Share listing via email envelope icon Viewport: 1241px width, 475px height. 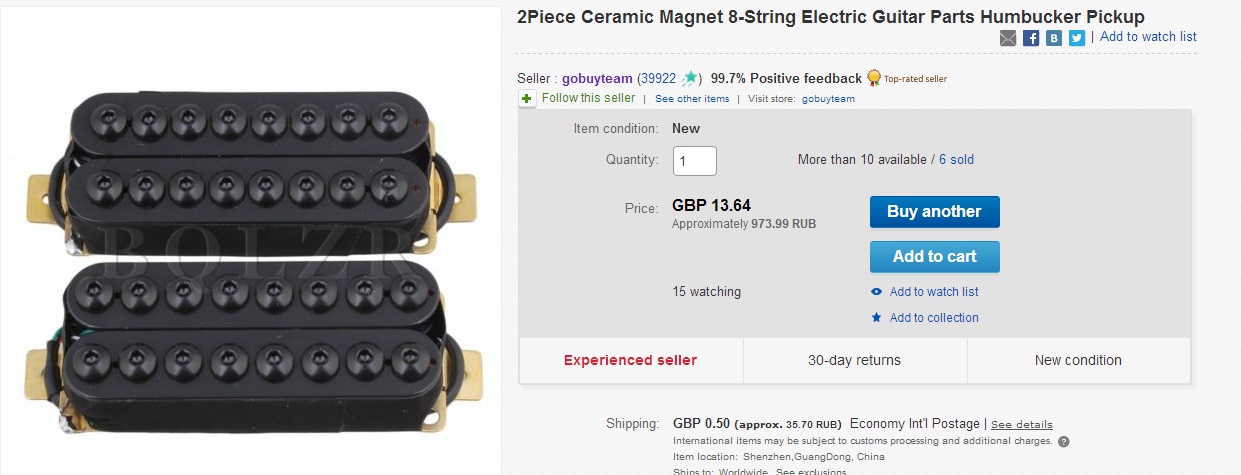1008,38
